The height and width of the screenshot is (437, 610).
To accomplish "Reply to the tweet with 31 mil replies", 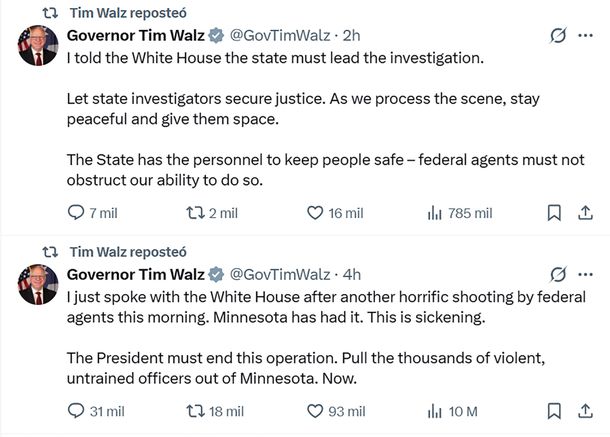I will [x=76, y=411].
